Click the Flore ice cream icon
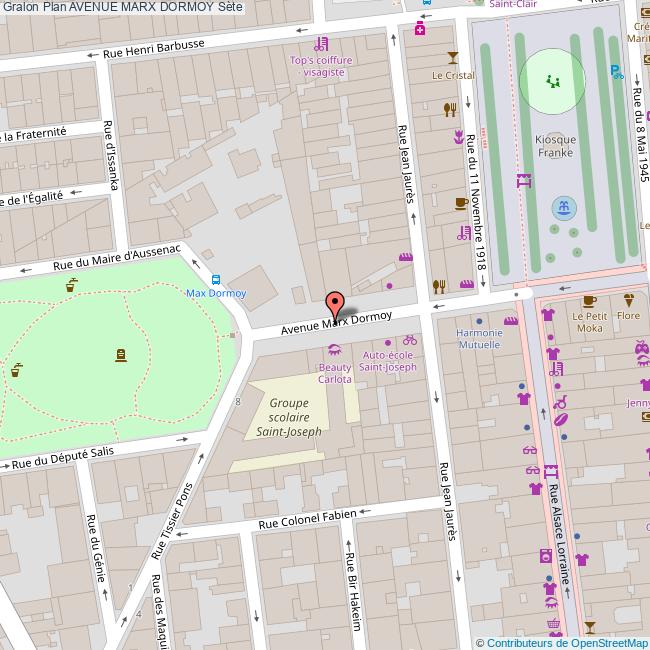The height and width of the screenshot is (650, 650). pos(630,300)
